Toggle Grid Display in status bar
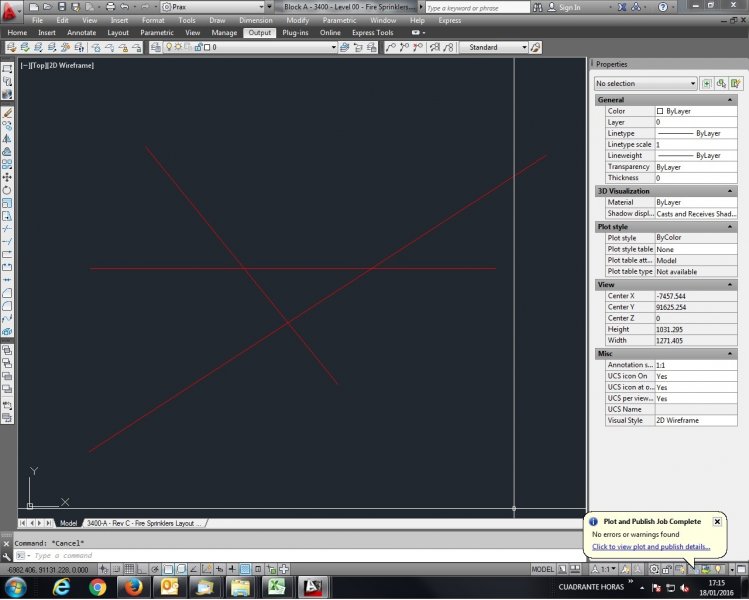749x600 pixels. [x=129, y=569]
